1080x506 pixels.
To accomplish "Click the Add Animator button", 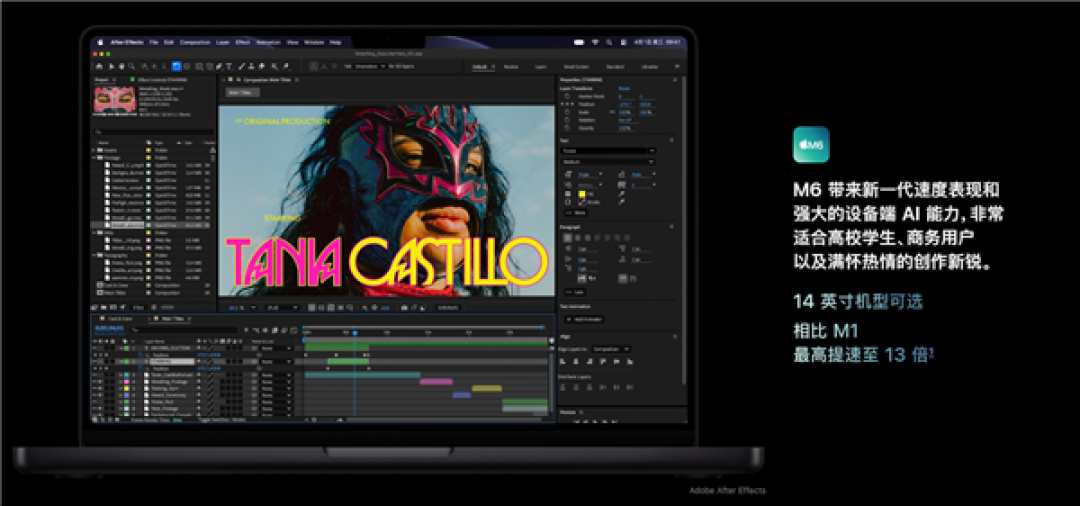I will 584,319.
